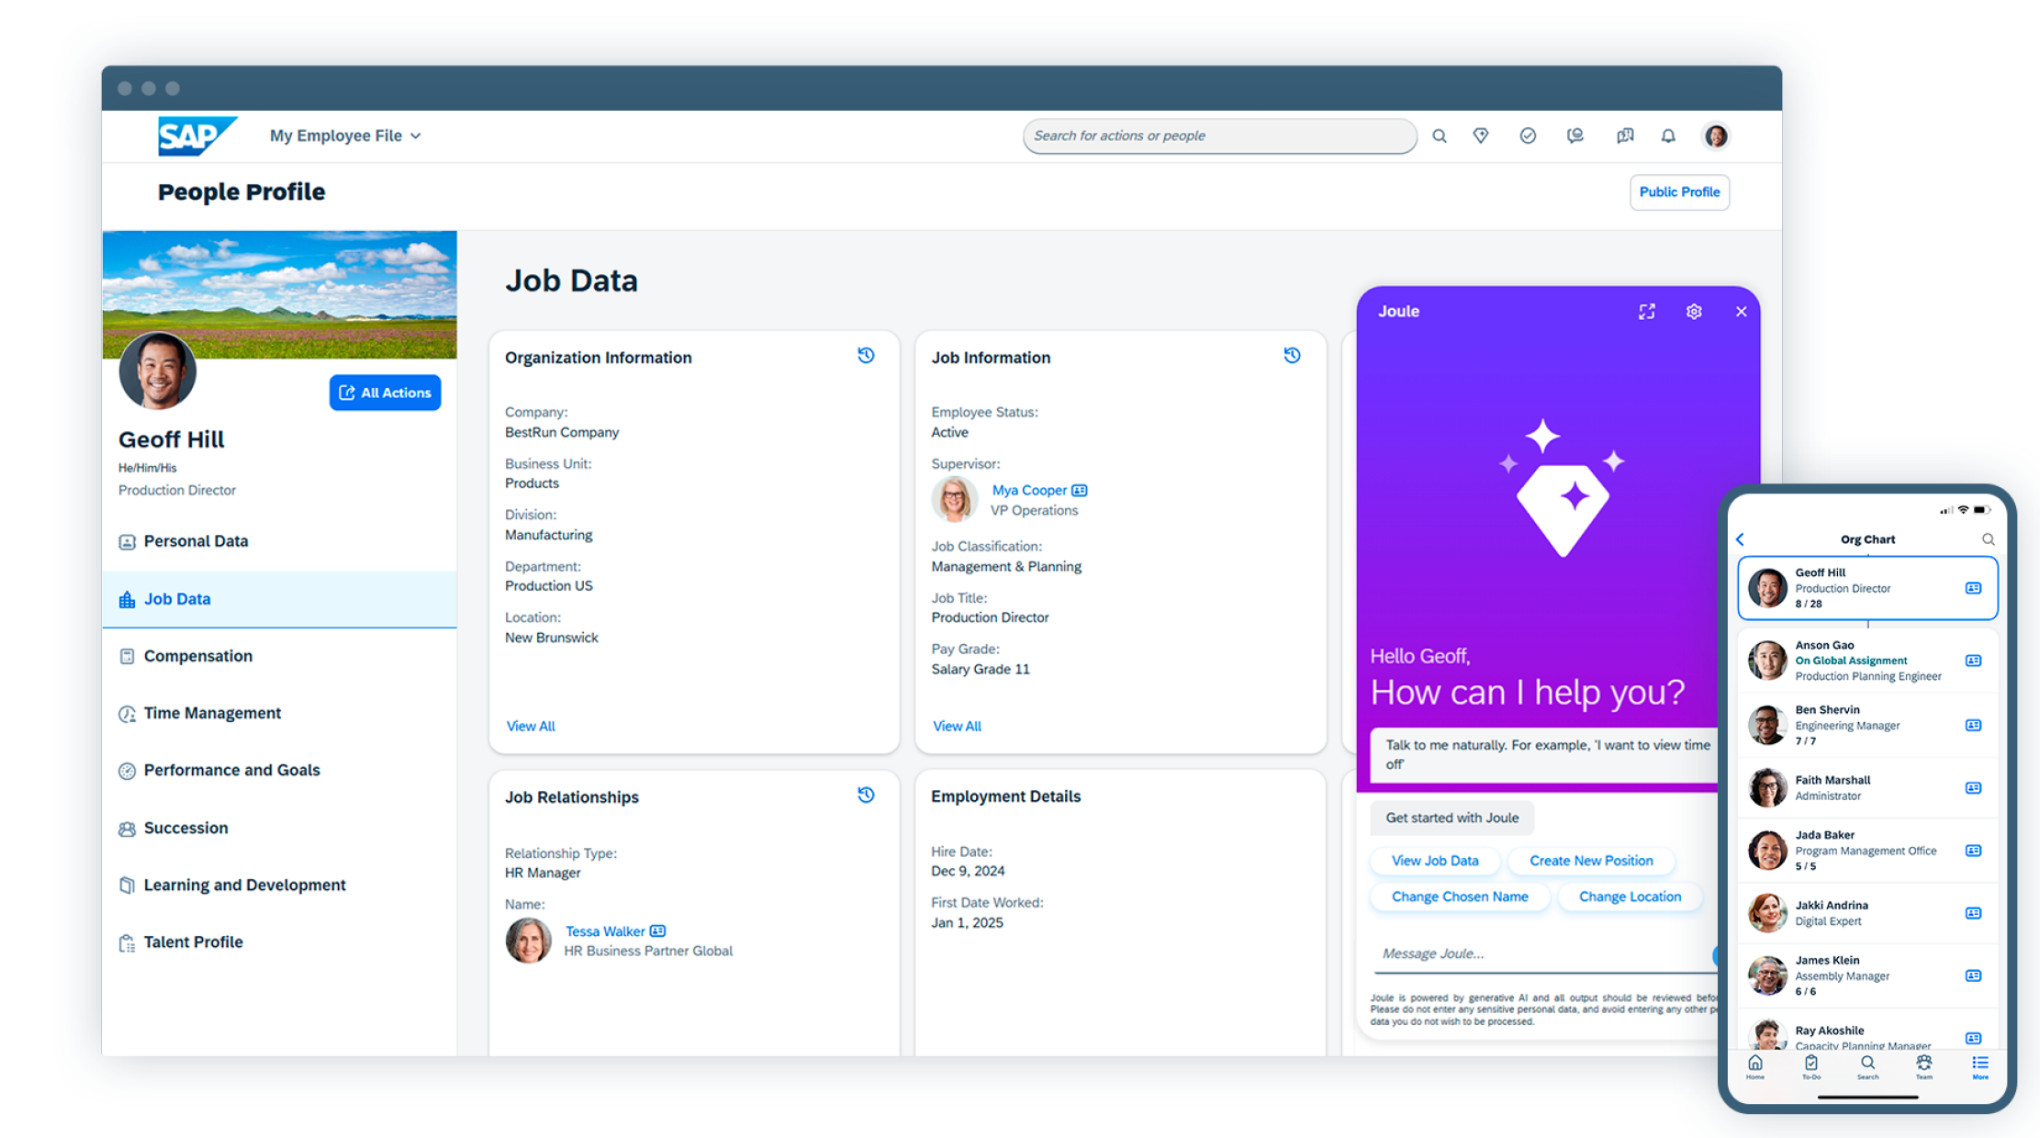Image resolution: width=2040 pixels, height=1138 pixels.
Task: Open Jada Baker's card icon in Org Chart
Action: point(1973,850)
